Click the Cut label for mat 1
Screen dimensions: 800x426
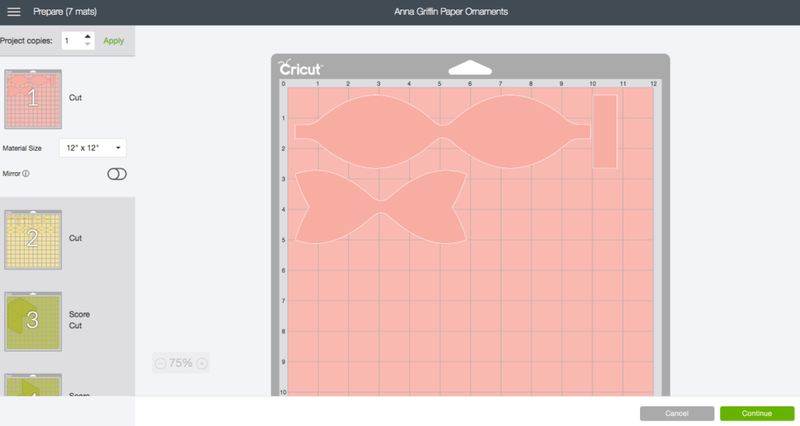(x=76, y=98)
